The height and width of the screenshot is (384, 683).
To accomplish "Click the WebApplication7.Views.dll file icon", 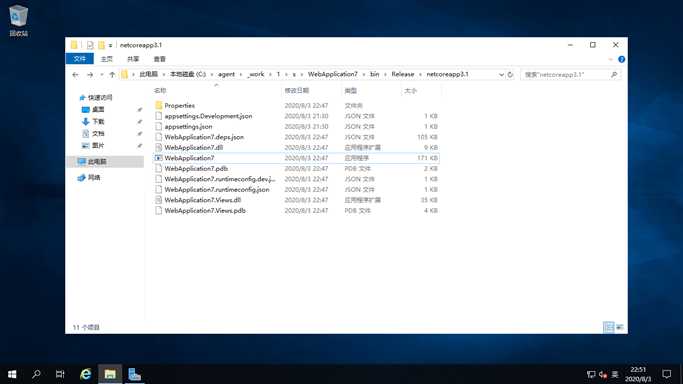I will 159,200.
